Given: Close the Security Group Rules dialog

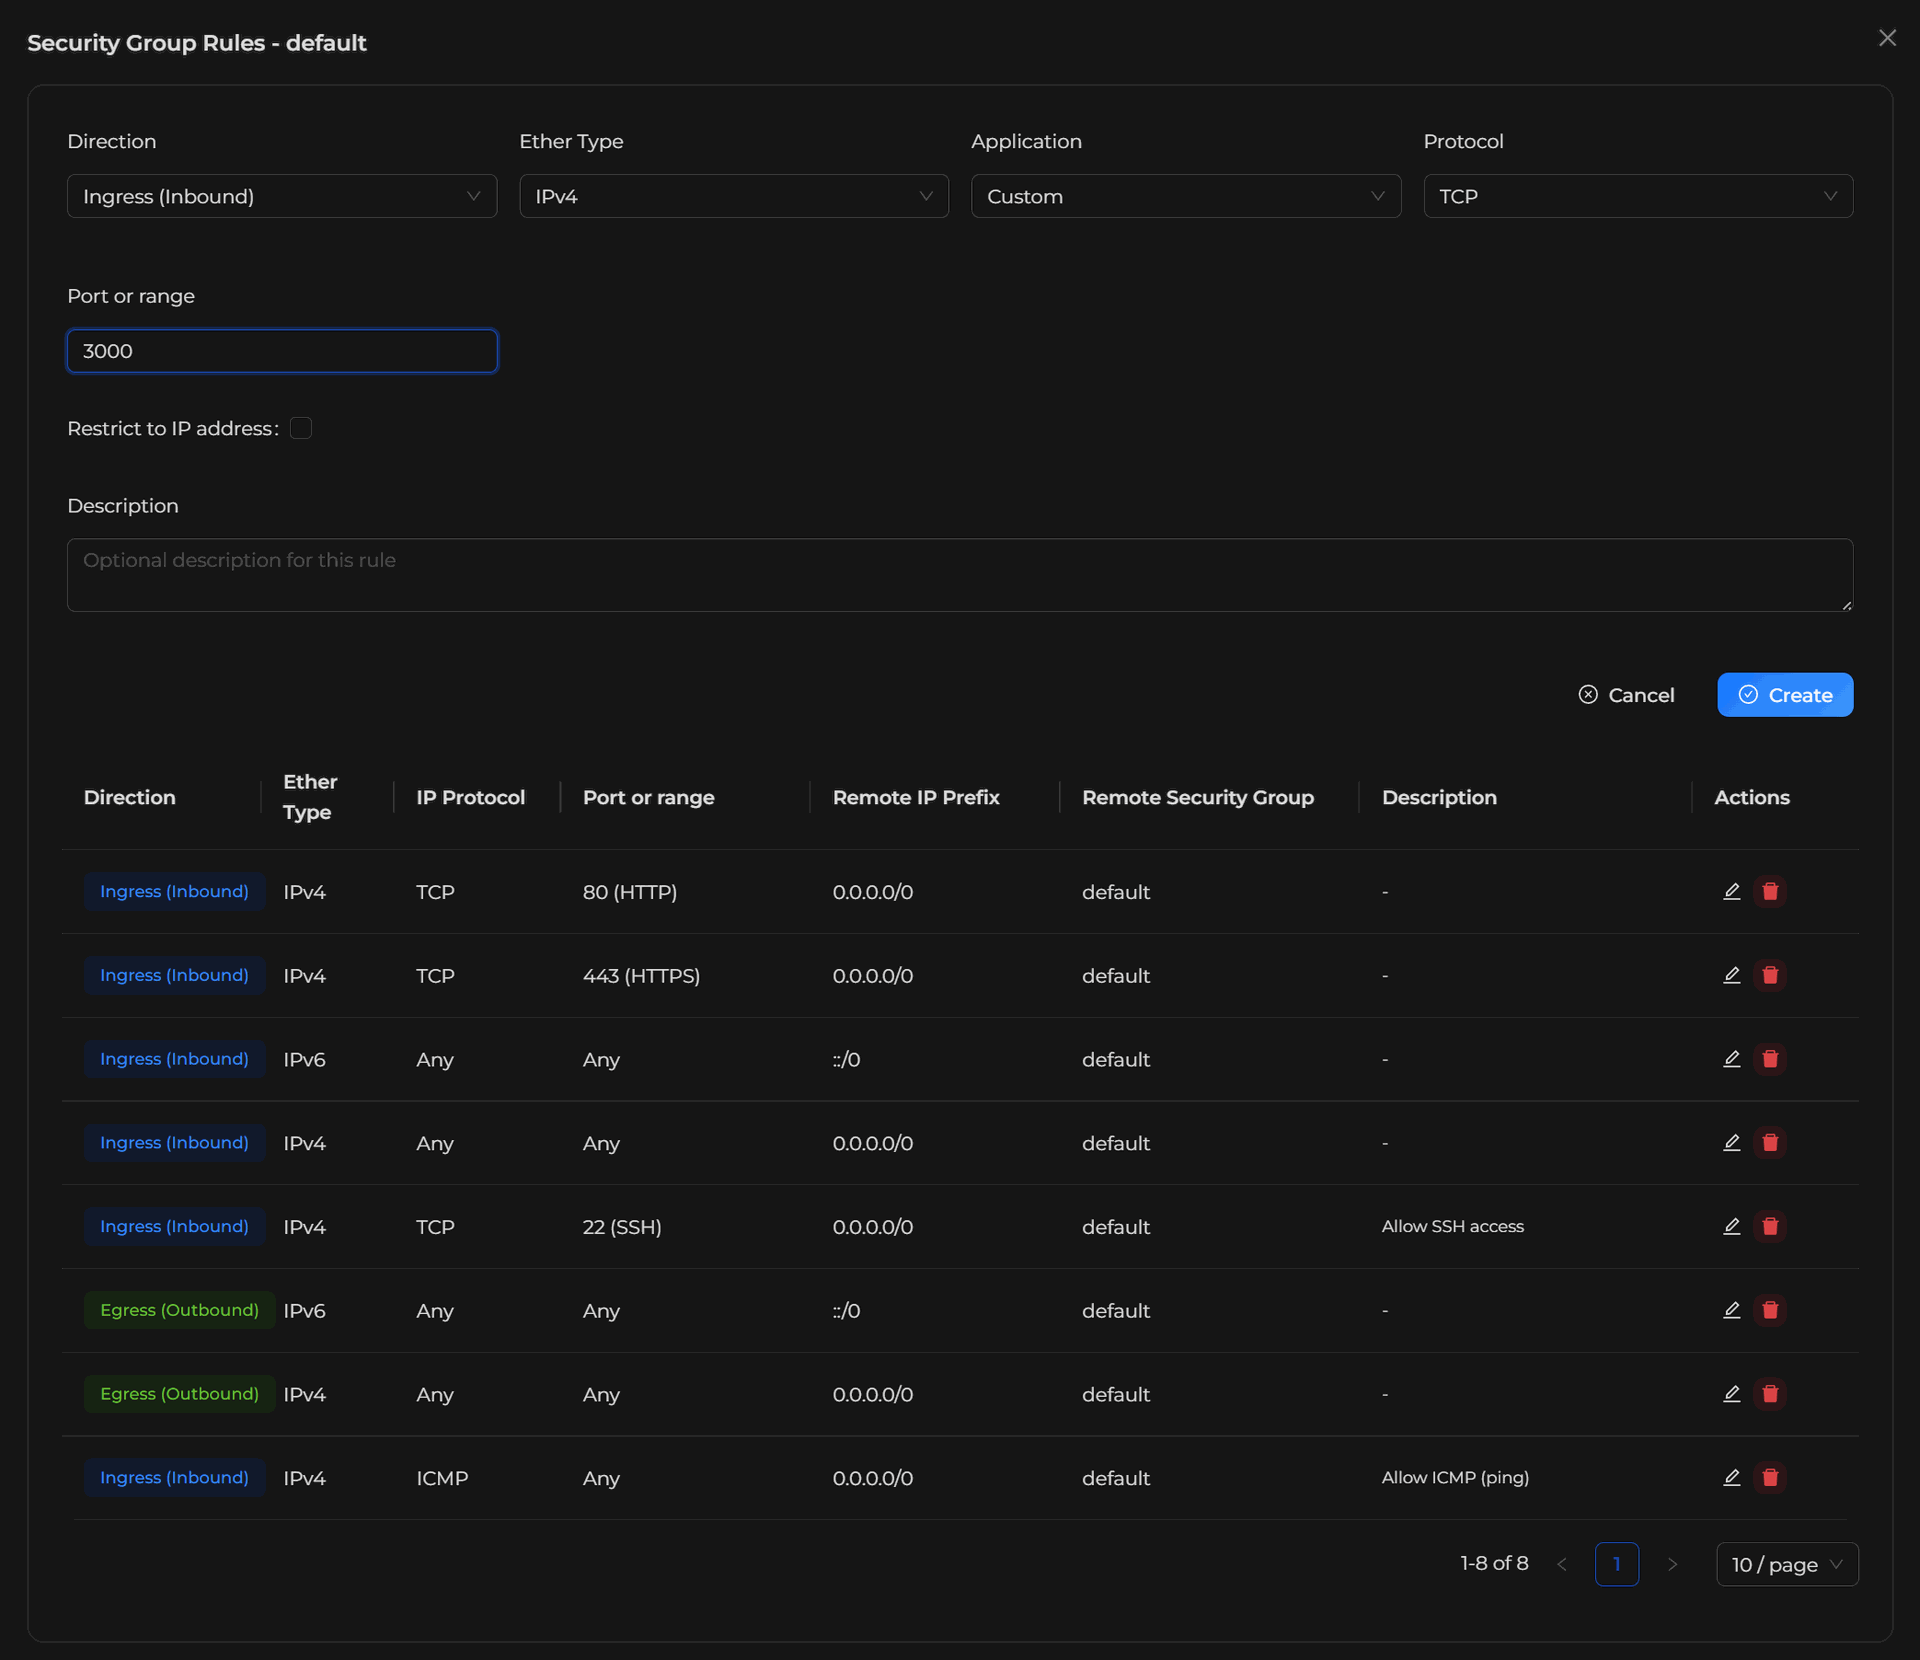Looking at the screenshot, I should click(x=1886, y=38).
